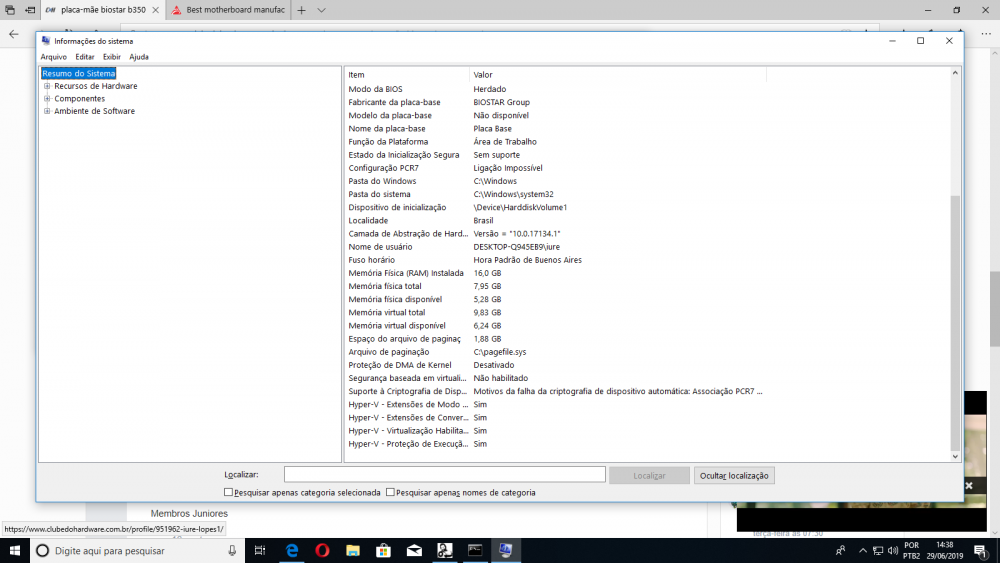Screen dimensions: 1000x563
Task: Expand the Recursos de Hardware node
Action: click(47, 86)
